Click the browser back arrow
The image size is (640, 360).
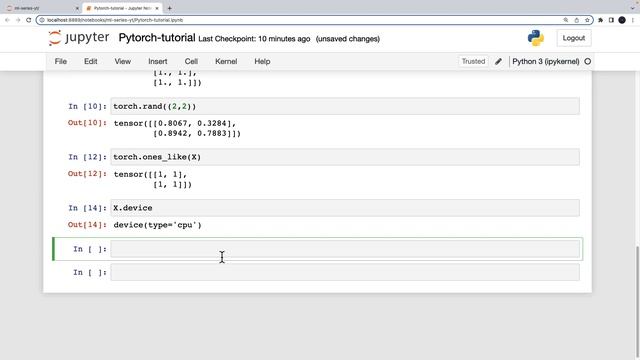[x=7, y=20]
